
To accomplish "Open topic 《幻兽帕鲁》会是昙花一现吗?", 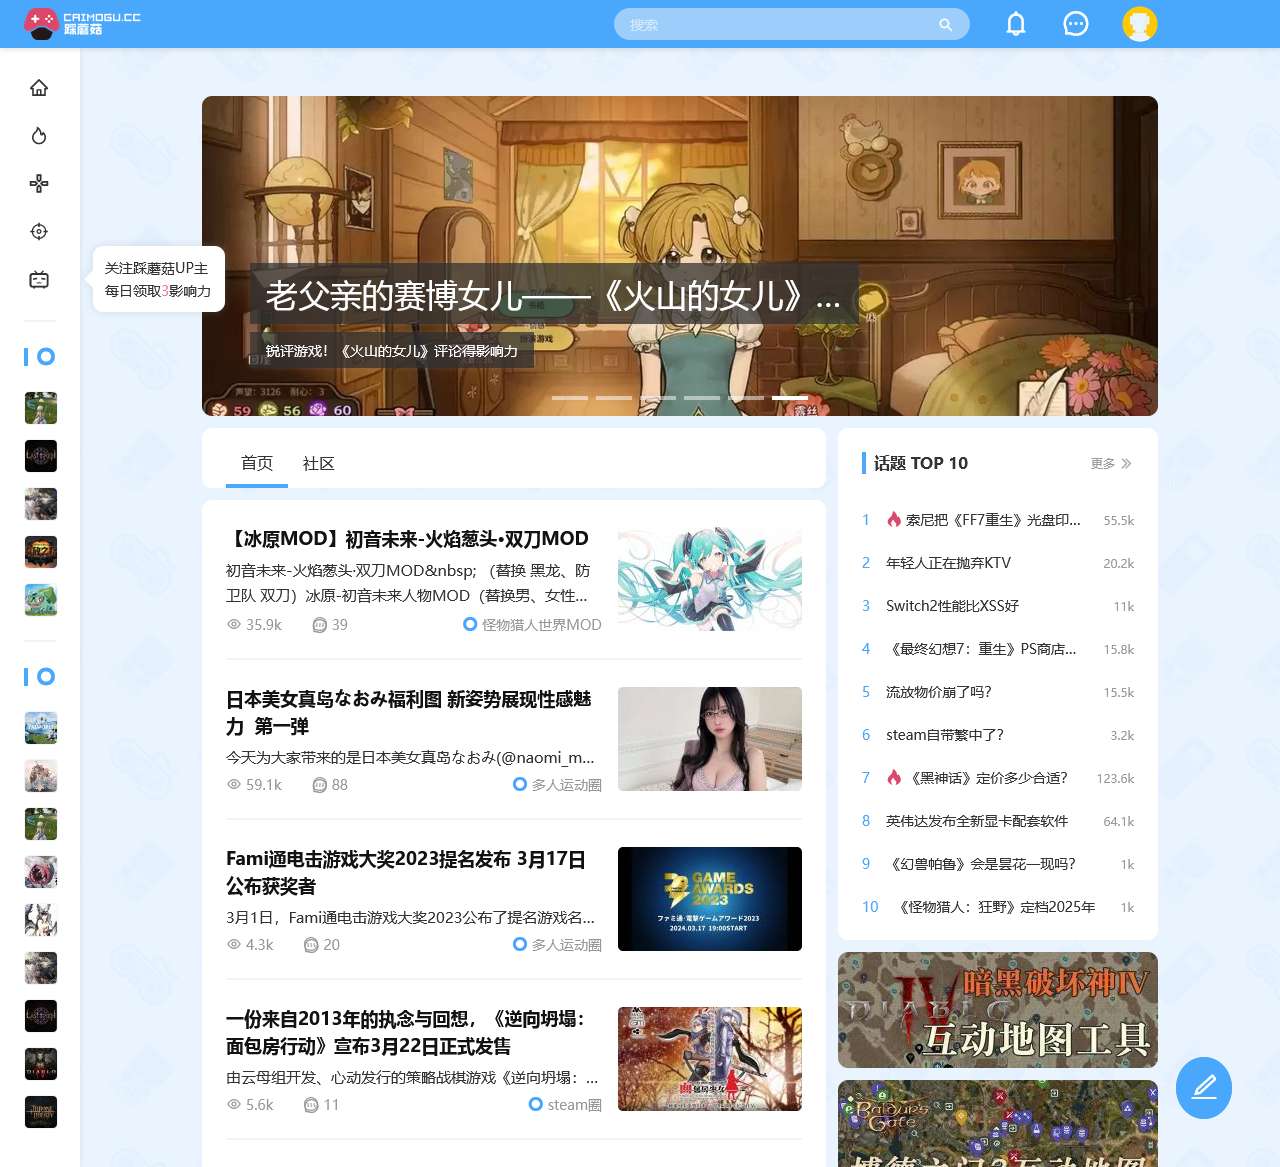I will click(981, 864).
